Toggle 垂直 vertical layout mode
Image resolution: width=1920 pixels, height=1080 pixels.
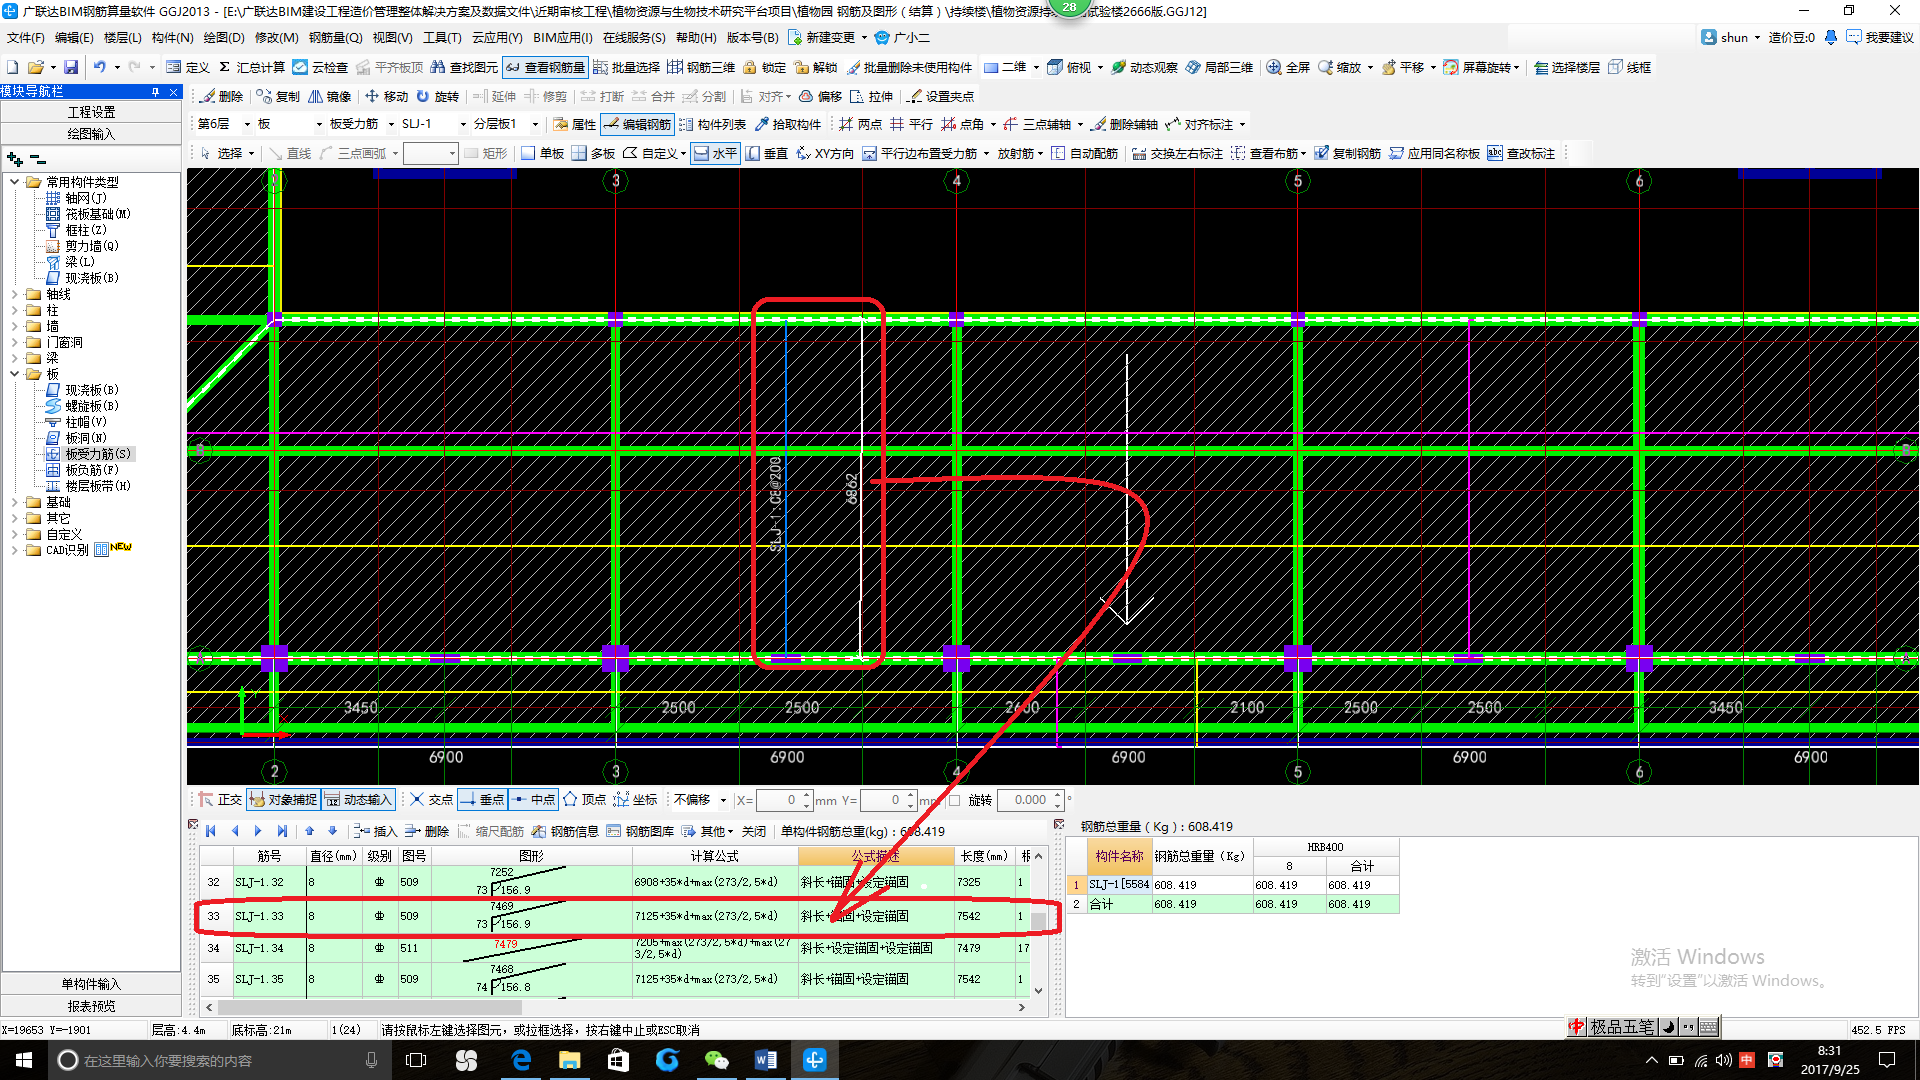coord(766,153)
